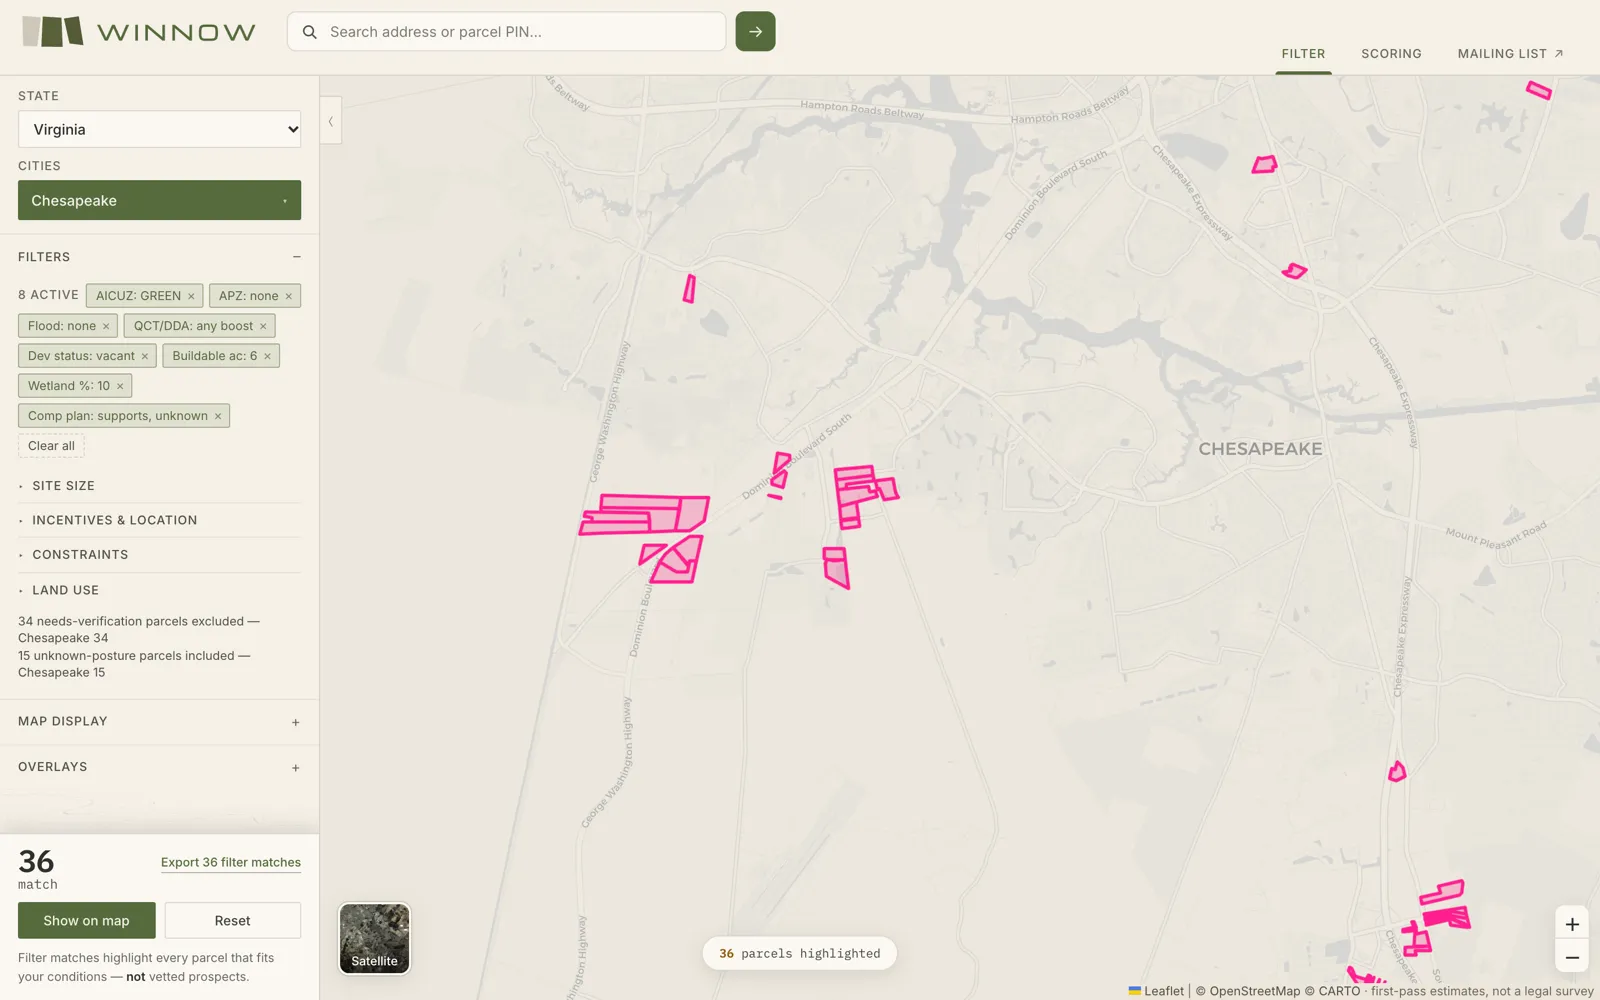Zoom out on the map

click(x=1572, y=957)
